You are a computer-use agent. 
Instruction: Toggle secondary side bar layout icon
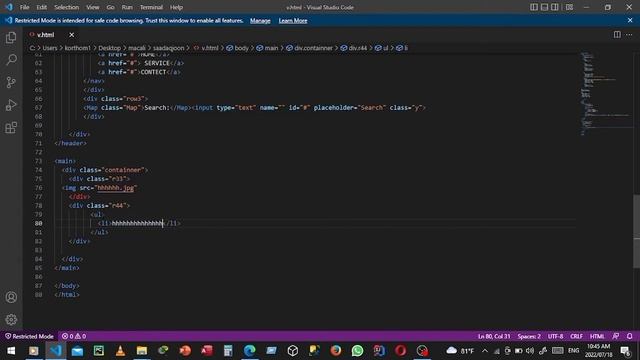[x=555, y=7]
